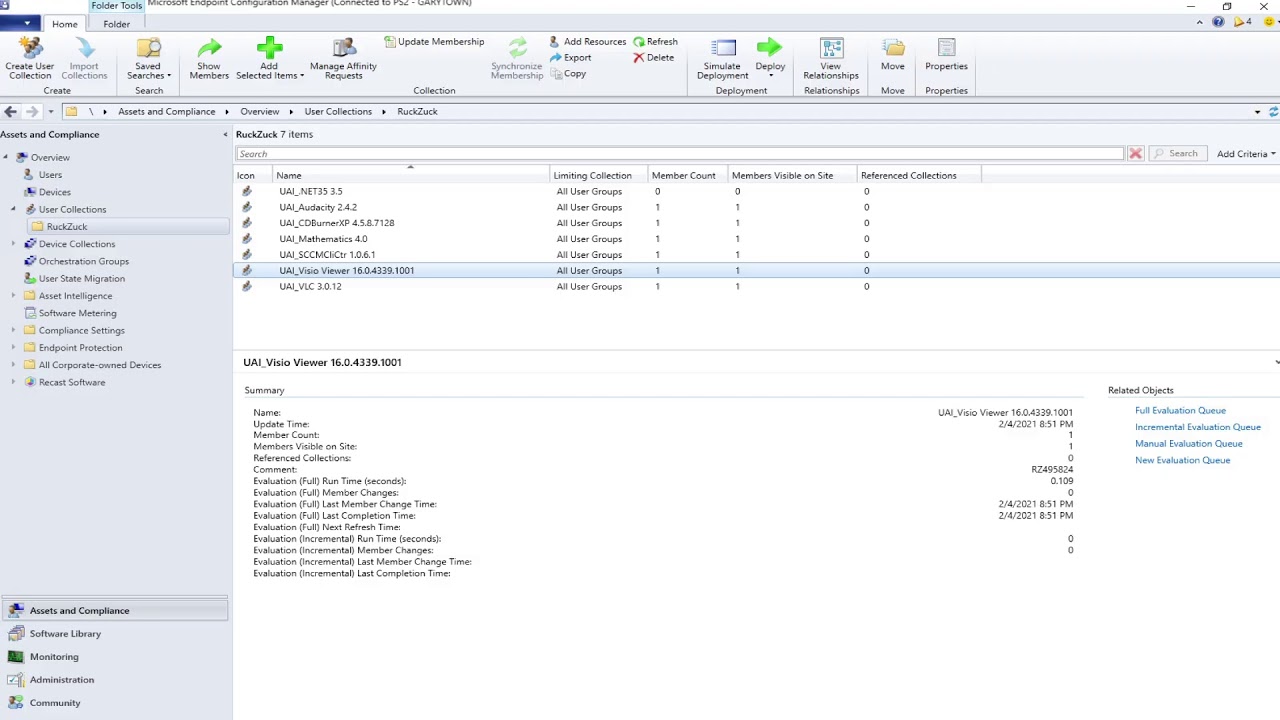Screen dimensions: 1280x720
Task: Expand the Endpoint Protection tree node
Action: pyautogui.click(x=14, y=348)
